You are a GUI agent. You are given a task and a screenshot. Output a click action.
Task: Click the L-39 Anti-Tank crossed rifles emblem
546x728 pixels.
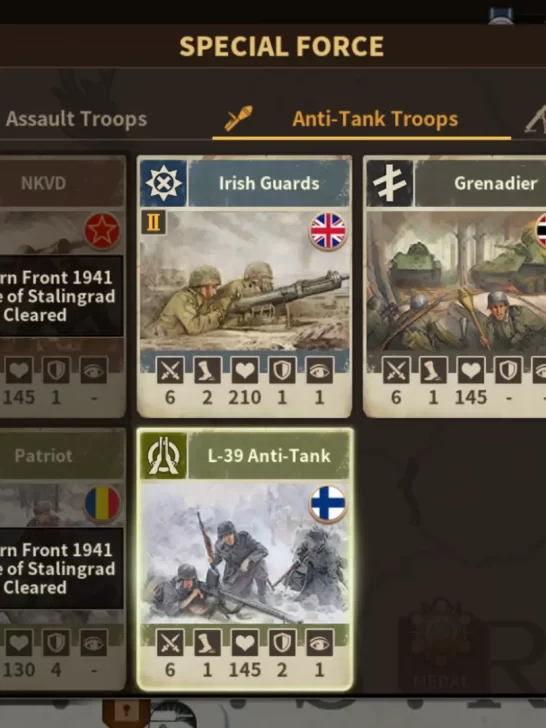coord(163,455)
